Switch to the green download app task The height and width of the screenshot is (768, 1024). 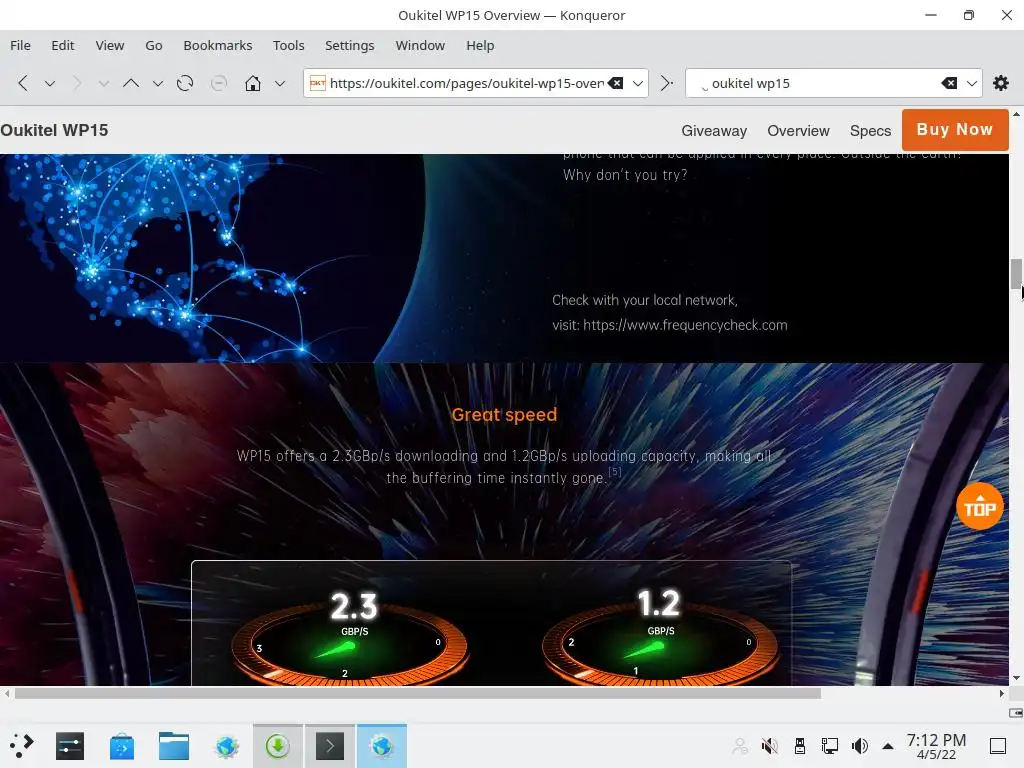[x=278, y=746]
